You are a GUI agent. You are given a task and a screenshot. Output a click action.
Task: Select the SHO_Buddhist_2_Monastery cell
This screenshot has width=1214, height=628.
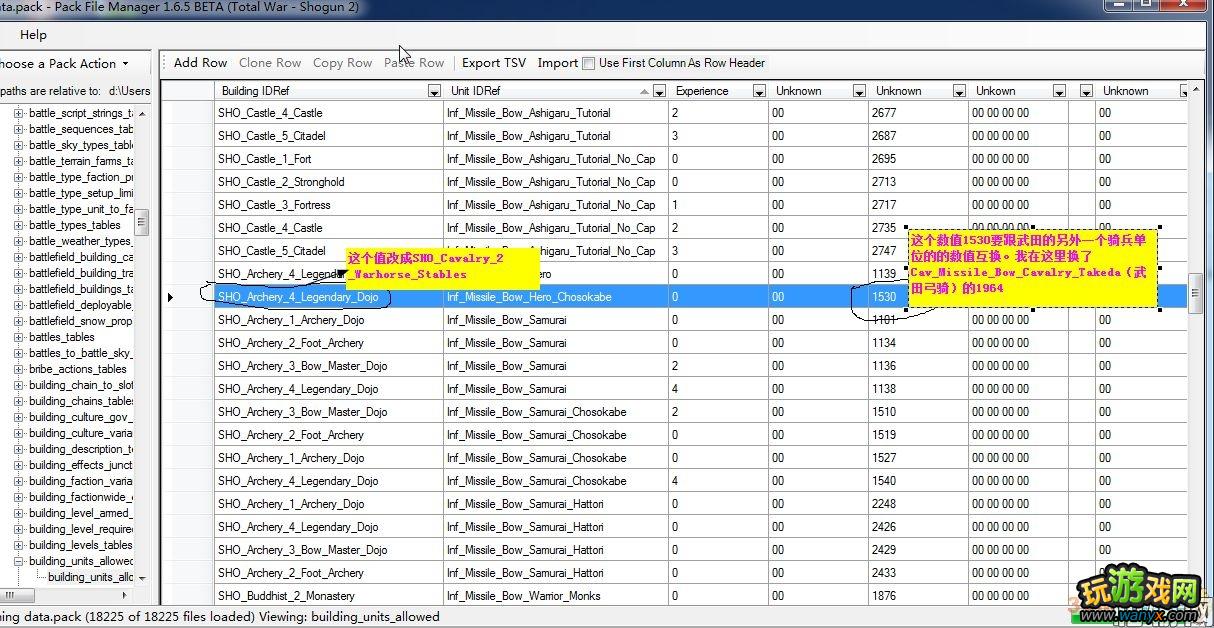[x=328, y=596]
